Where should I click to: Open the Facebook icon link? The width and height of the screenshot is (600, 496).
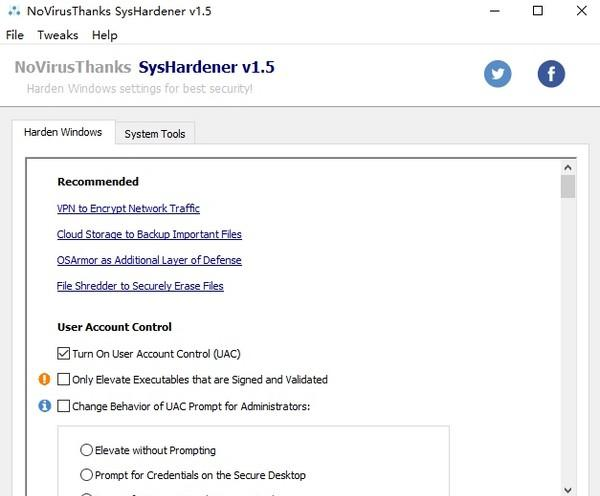[x=551, y=74]
